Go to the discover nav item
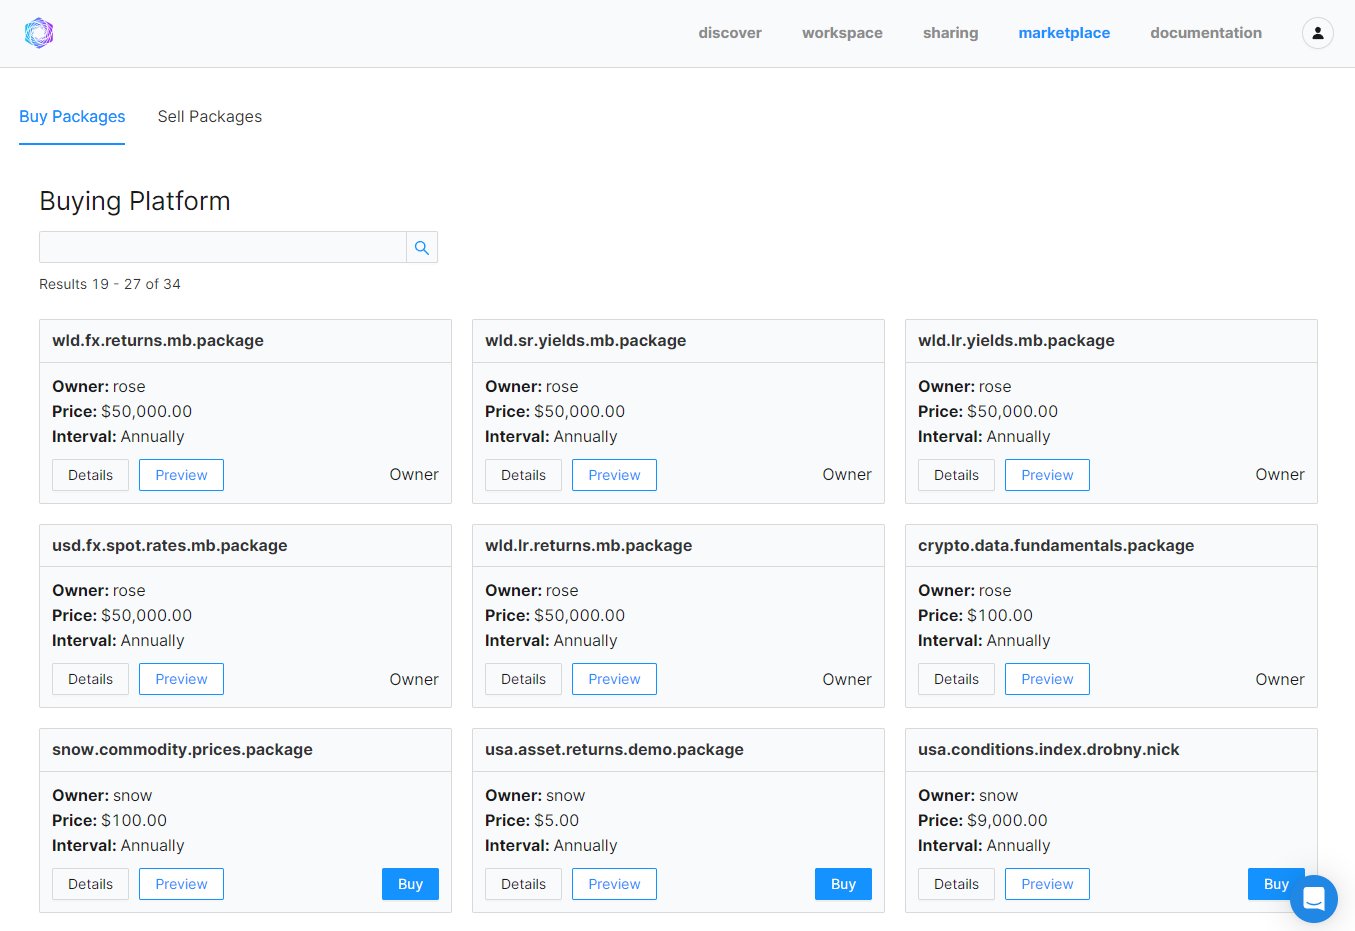The height and width of the screenshot is (931, 1355). [730, 33]
